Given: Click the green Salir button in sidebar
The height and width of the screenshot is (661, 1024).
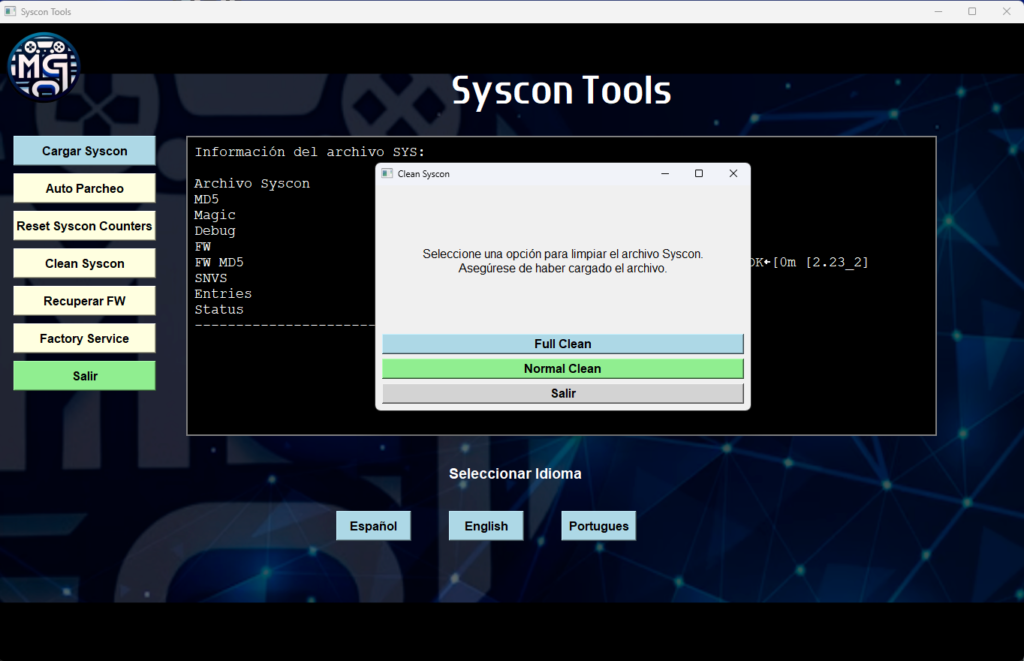Looking at the screenshot, I should click(x=84, y=376).
